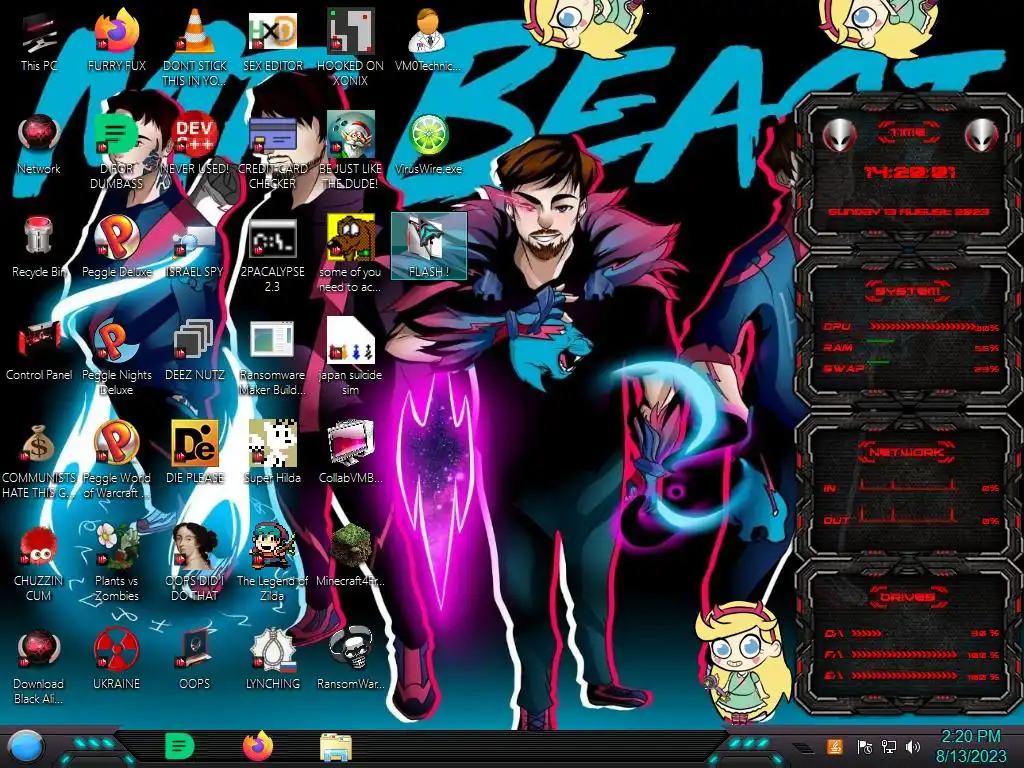Launch Peggle World of Warcraft
1024x768 pixels.
(x=116, y=460)
